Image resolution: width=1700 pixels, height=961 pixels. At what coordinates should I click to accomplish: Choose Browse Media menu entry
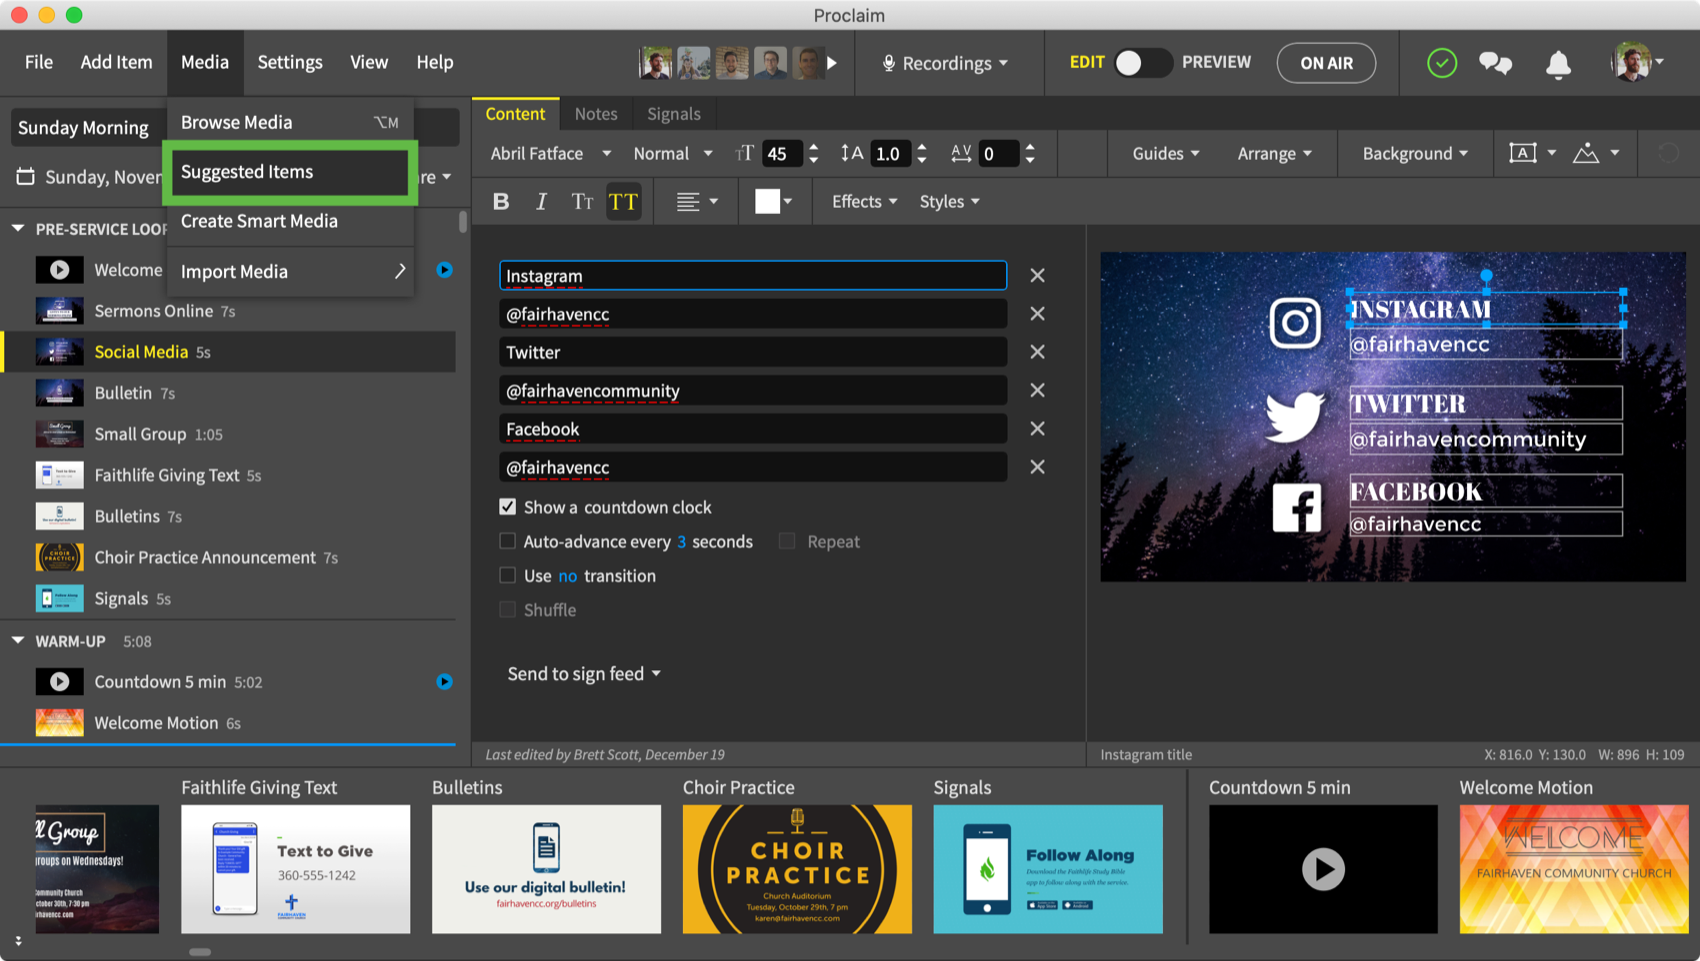point(290,122)
